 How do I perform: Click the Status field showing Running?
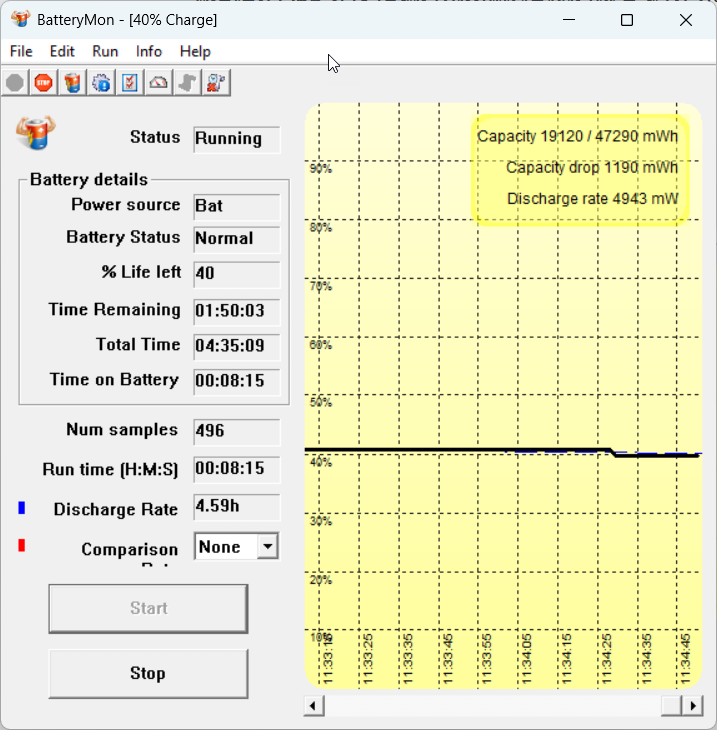click(x=237, y=139)
